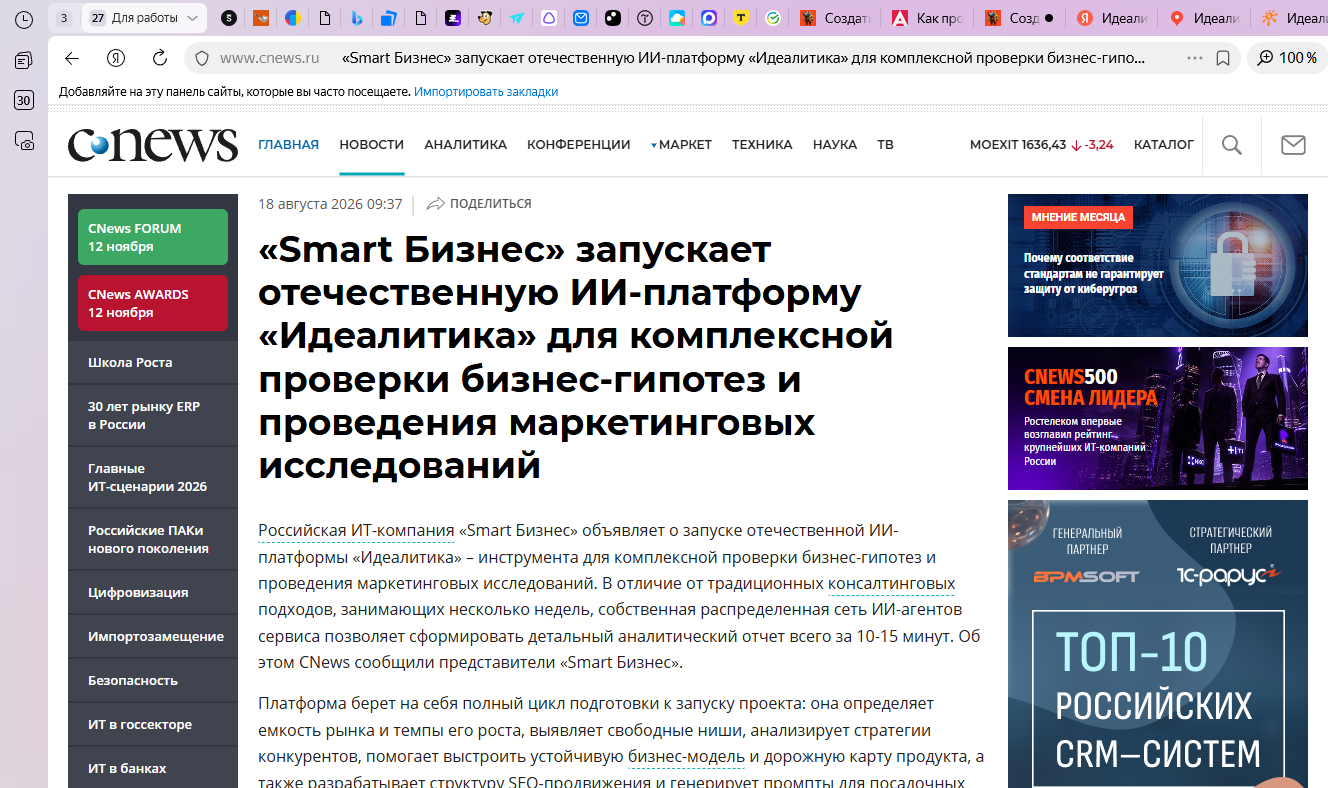Click the Импортировать закладки link
The image size is (1328, 788).
click(486, 92)
